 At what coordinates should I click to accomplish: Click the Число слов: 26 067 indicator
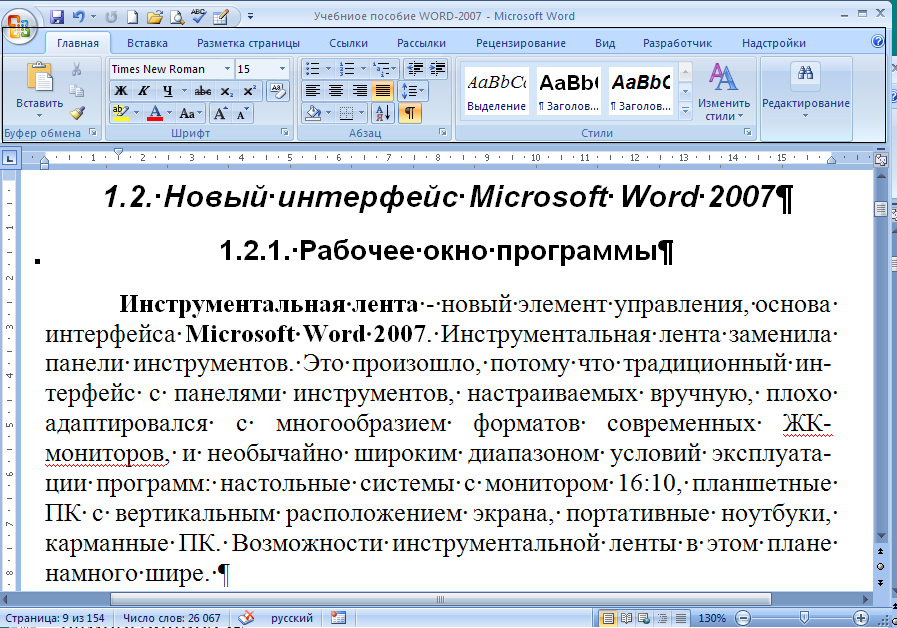pos(172,618)
